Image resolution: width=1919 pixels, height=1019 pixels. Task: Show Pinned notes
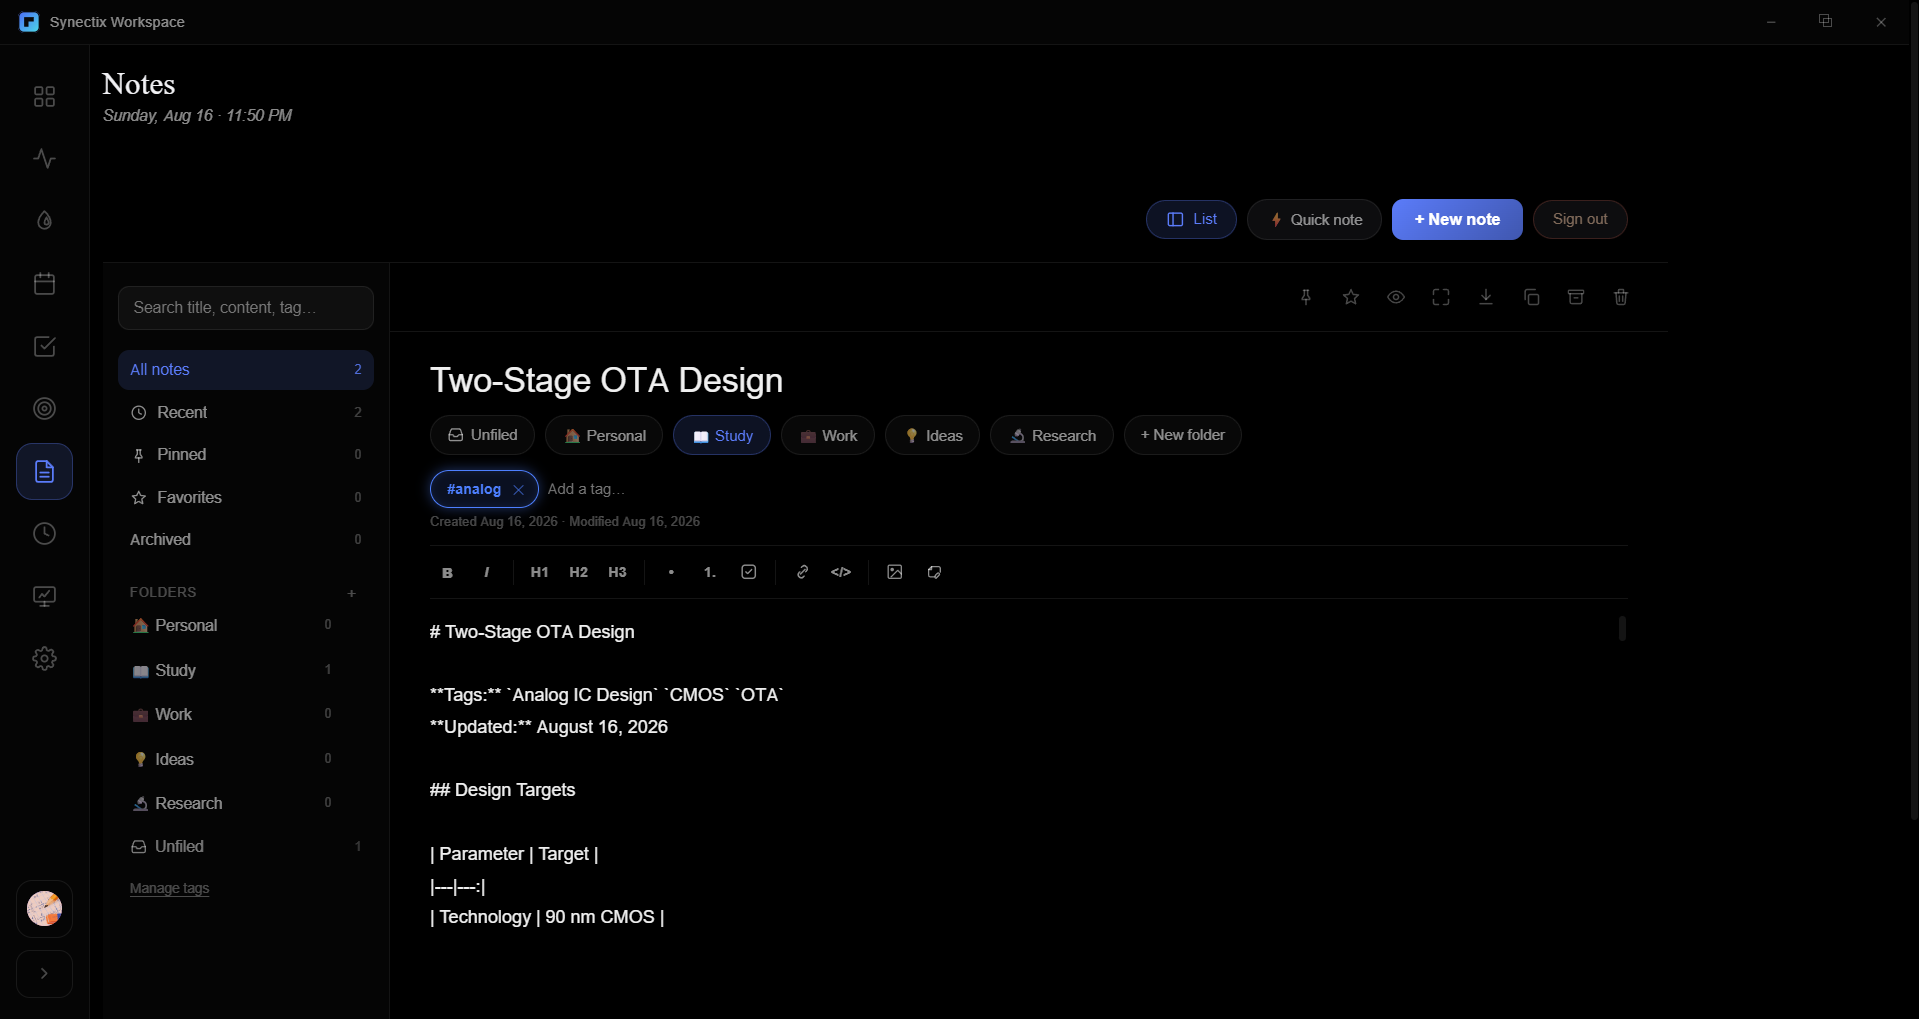(246, 455)
